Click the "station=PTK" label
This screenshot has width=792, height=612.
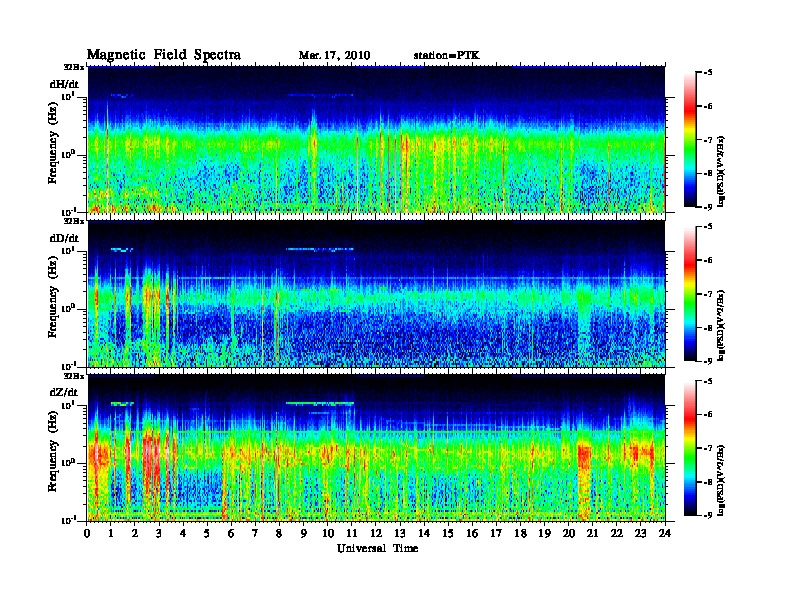447,56
